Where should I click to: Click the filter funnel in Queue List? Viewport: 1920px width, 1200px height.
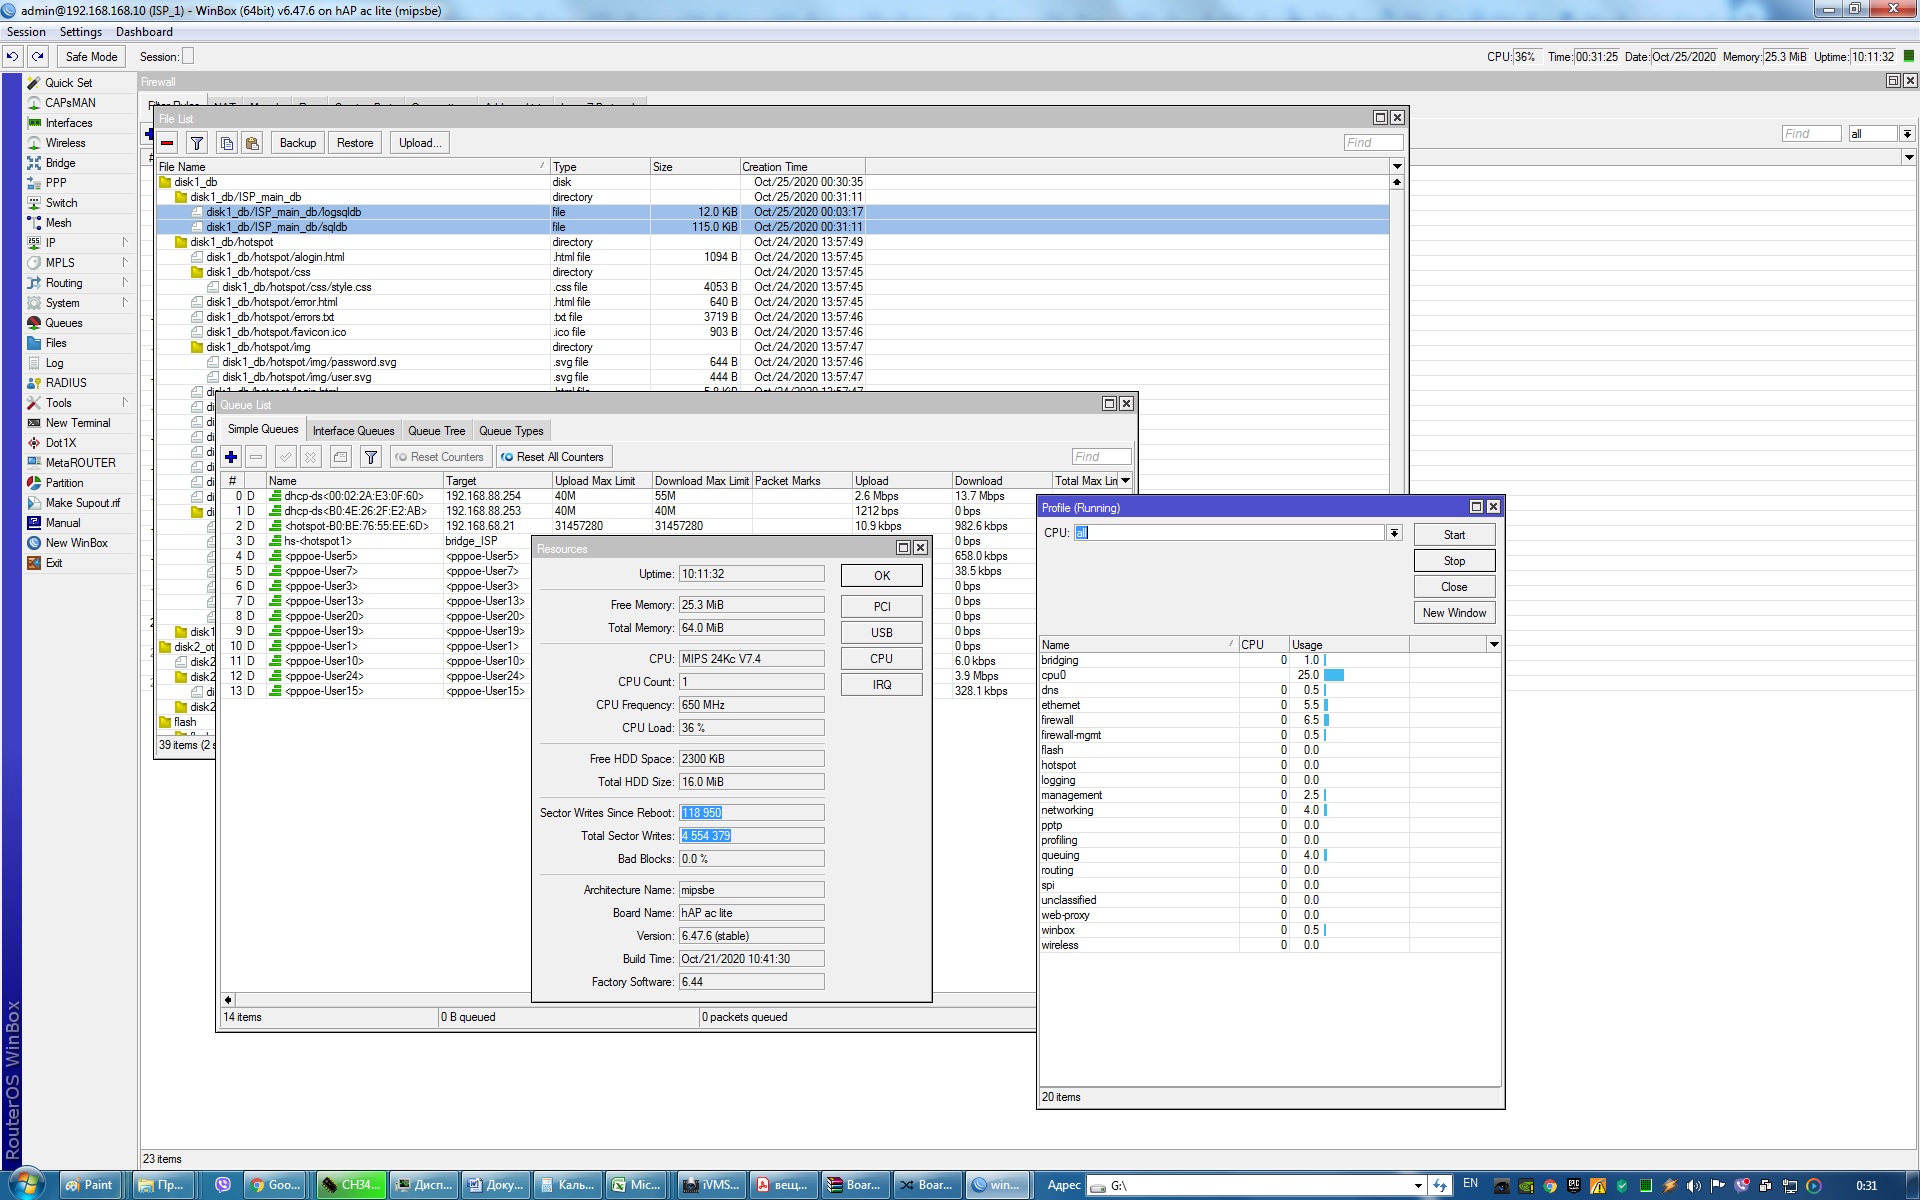(x=371, y=457)
